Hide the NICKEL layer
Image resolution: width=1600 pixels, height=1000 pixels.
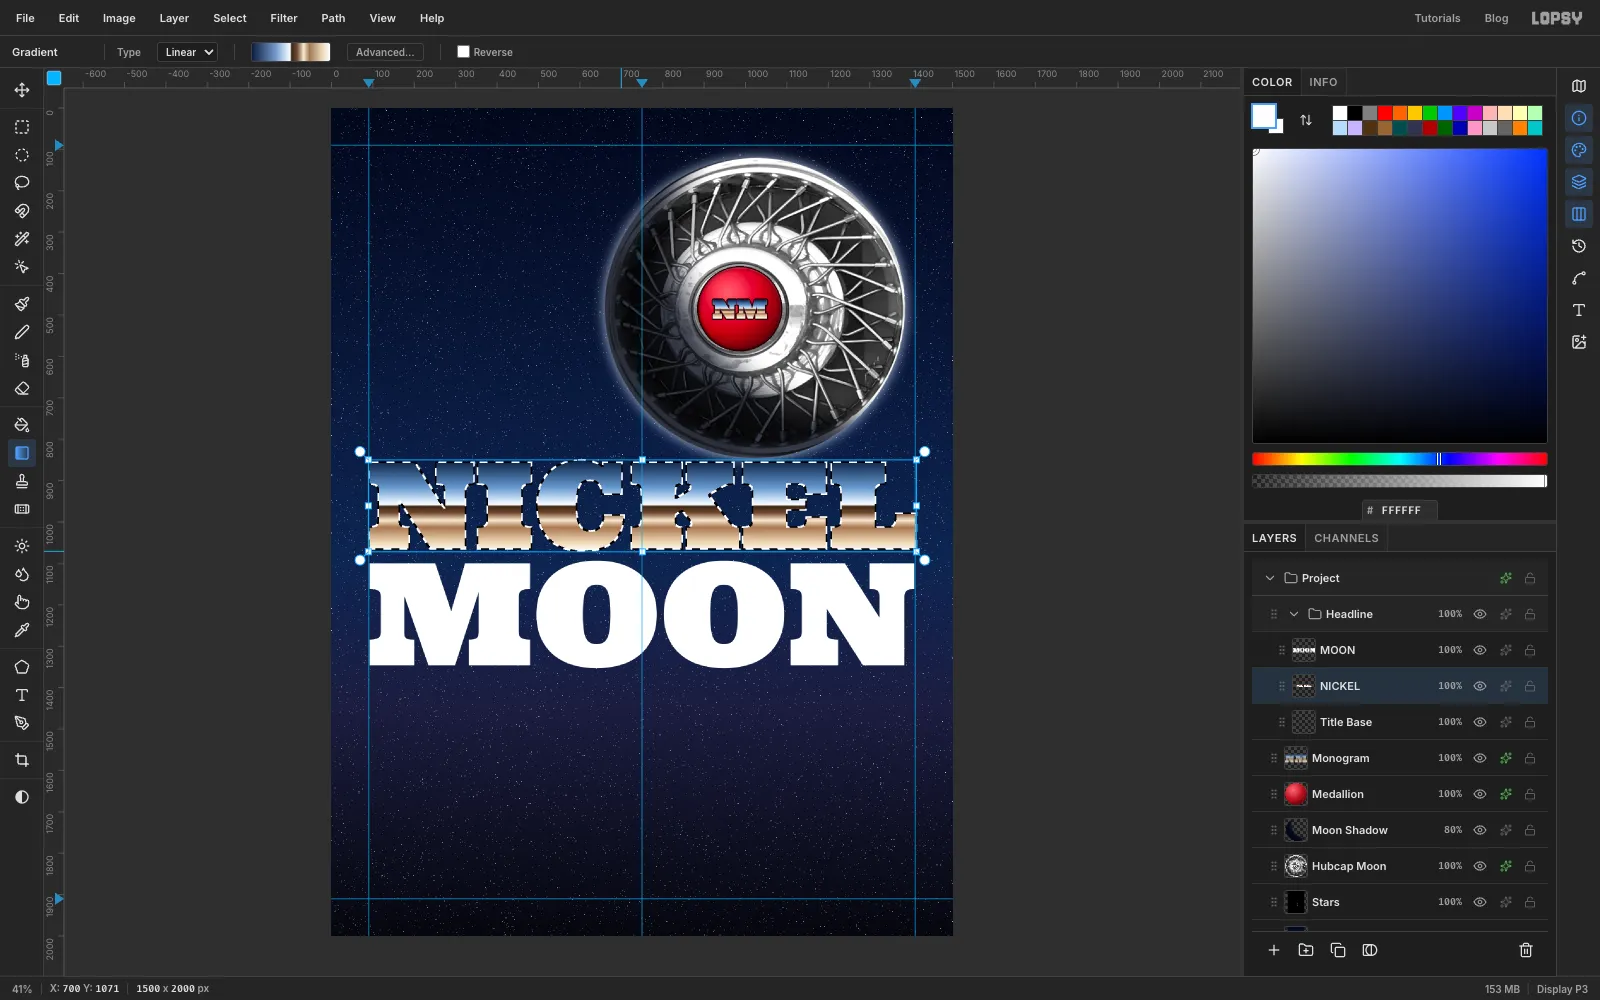pos(1480,686)
